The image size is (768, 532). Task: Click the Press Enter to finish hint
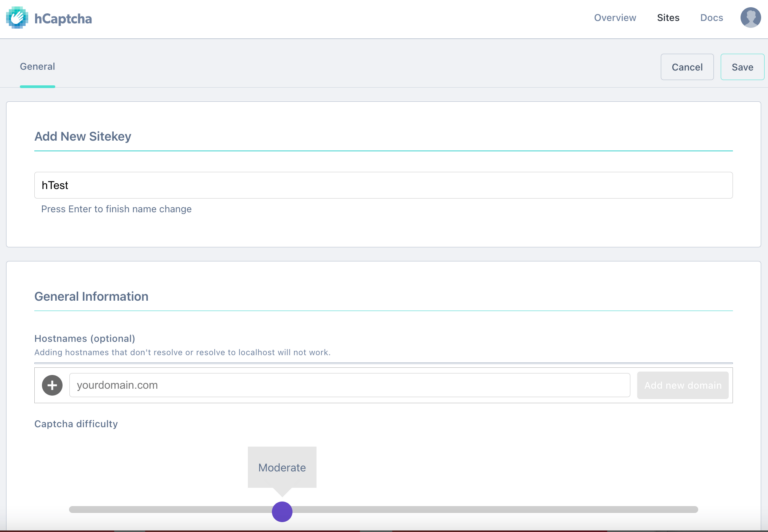pos(116,209)
